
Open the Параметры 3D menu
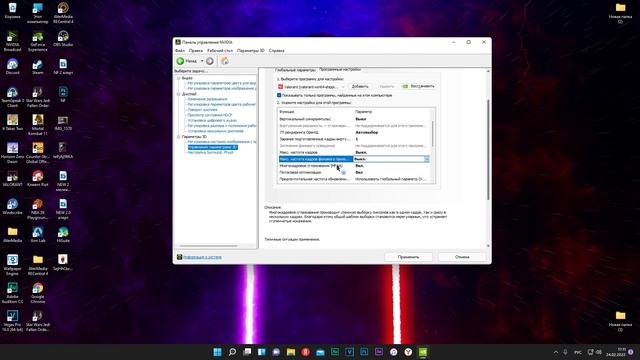click(251, 51)
